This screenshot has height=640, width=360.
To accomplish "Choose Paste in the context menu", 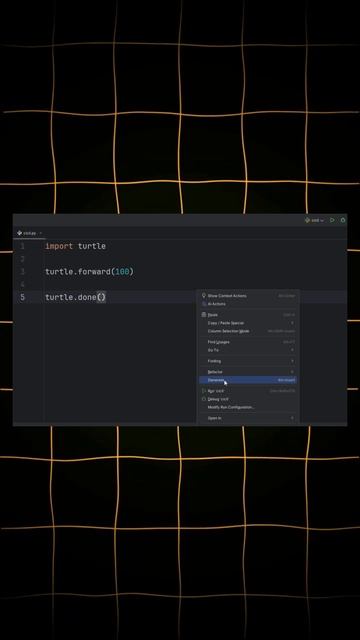I will pyautogui.click(x=249, y=315).
